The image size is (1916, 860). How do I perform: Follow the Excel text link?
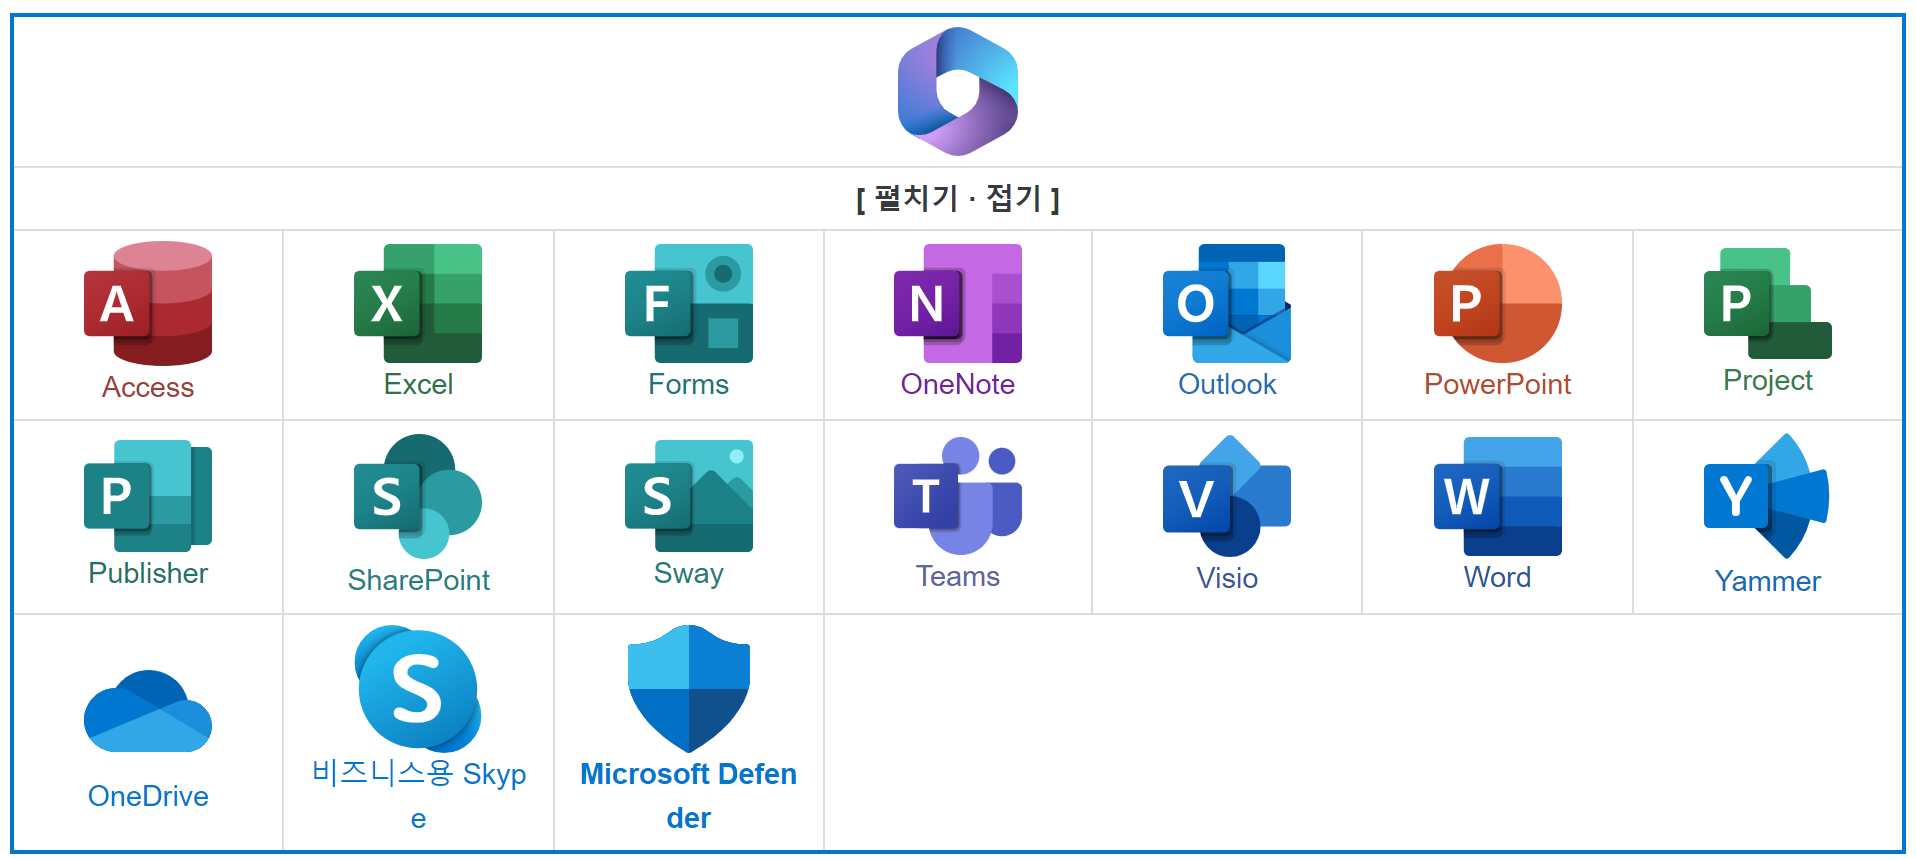418,384
